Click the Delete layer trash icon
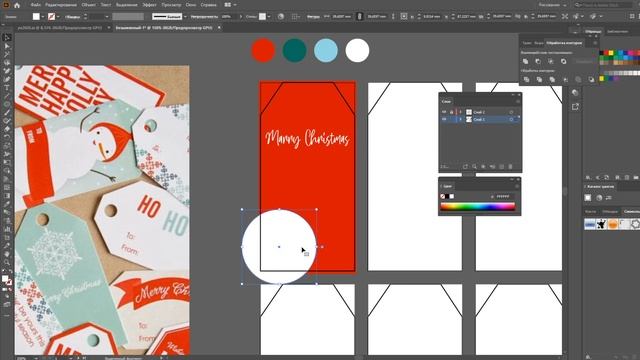Image resolution: width=640 pixels, height=360 pixels. click(x=510, y=167)
